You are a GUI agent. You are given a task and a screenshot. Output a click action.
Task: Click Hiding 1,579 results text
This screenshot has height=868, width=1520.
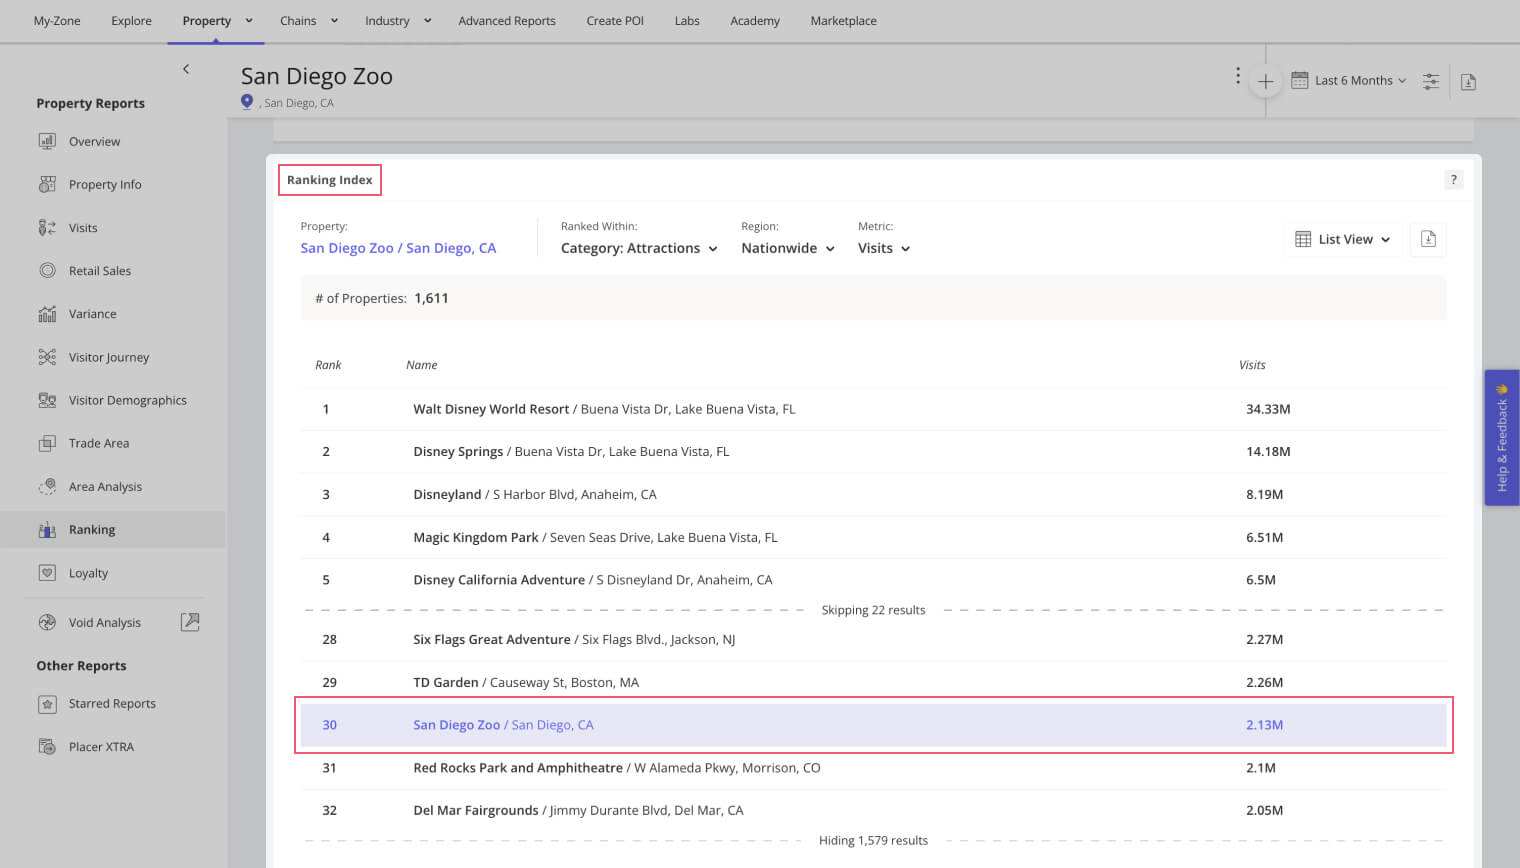pyautogui.click(x=873, y=841)
